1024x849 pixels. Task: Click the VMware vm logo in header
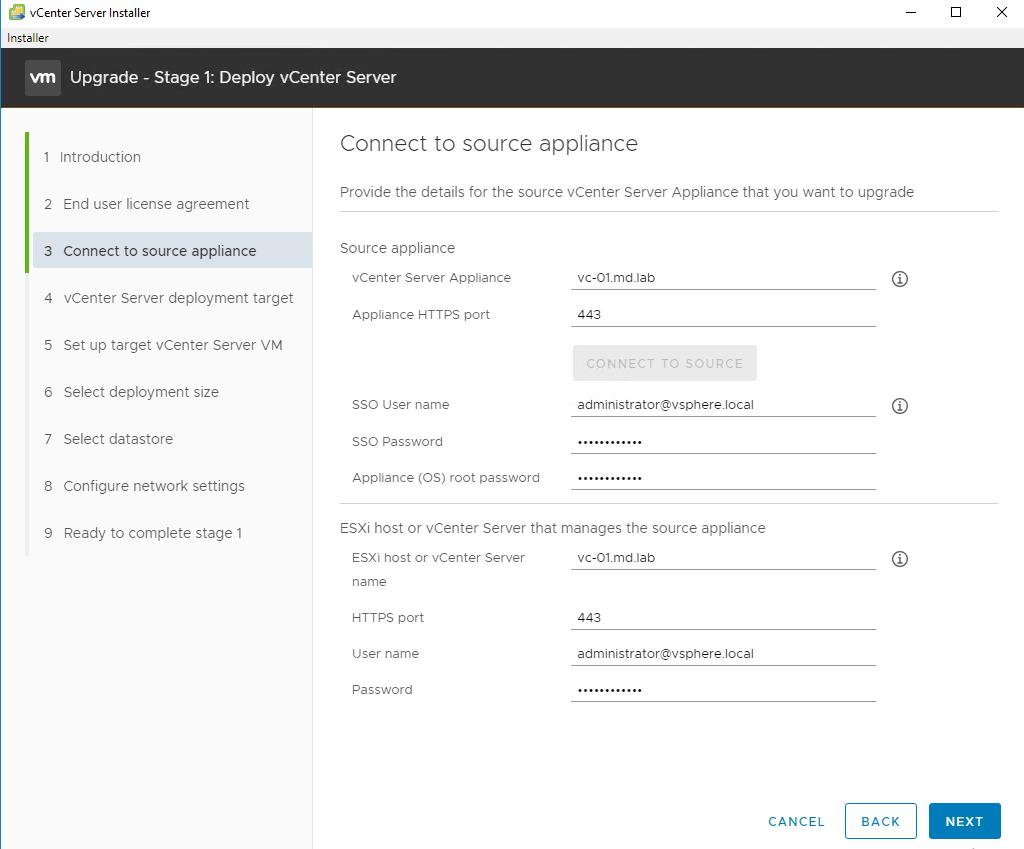click(42, 78)
